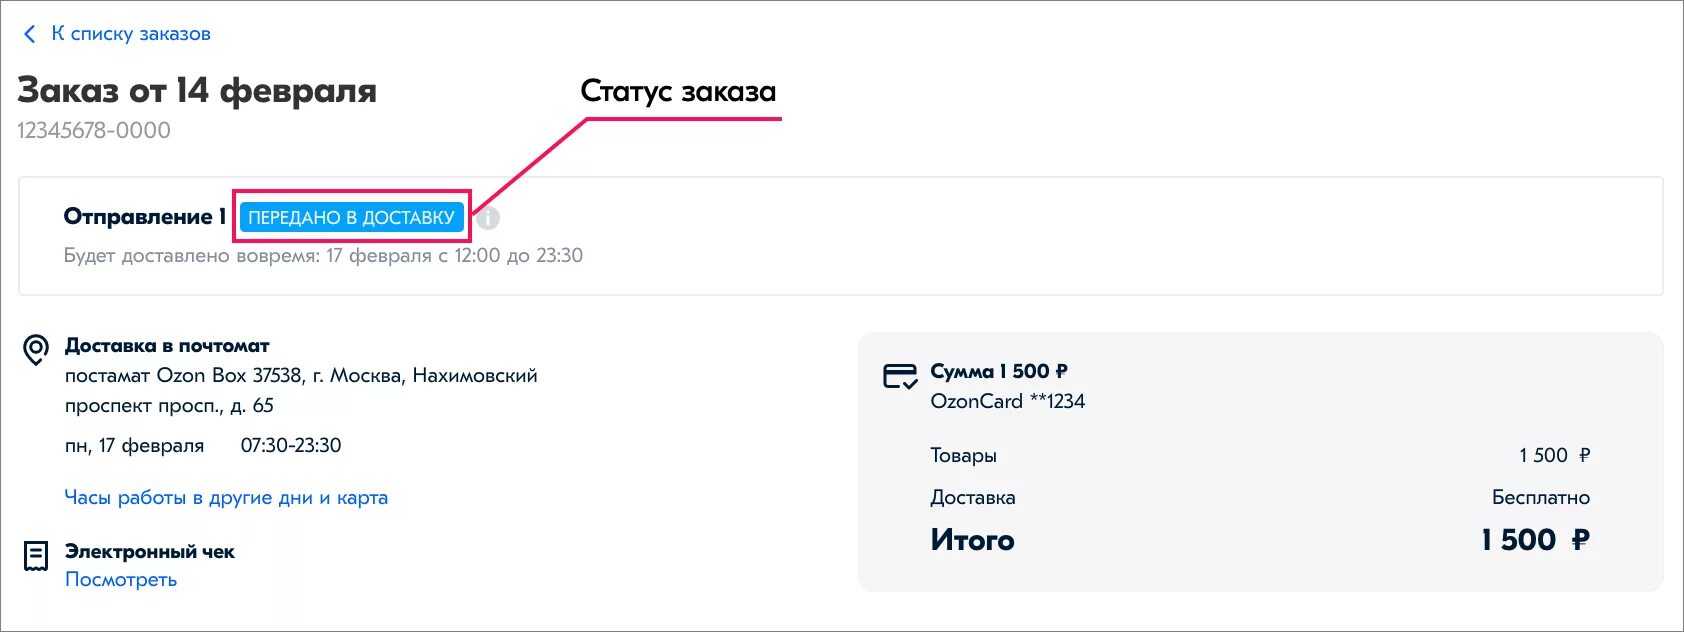Screen dimensions: 1684x632
Task: Click the 'ПЕРЕДАНО В ДОСТАВКУ' status badge
Action: coord(351,217)
